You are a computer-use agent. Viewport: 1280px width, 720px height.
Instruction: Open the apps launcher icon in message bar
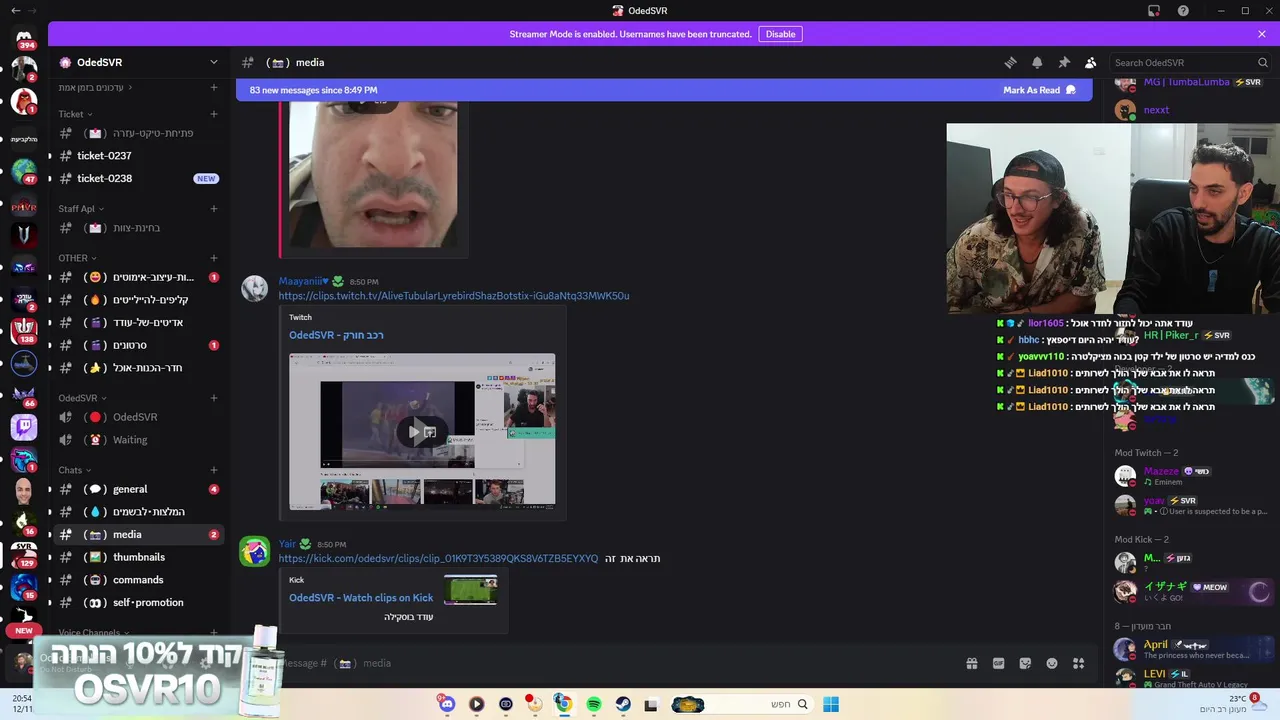(x=1078, y=663)
